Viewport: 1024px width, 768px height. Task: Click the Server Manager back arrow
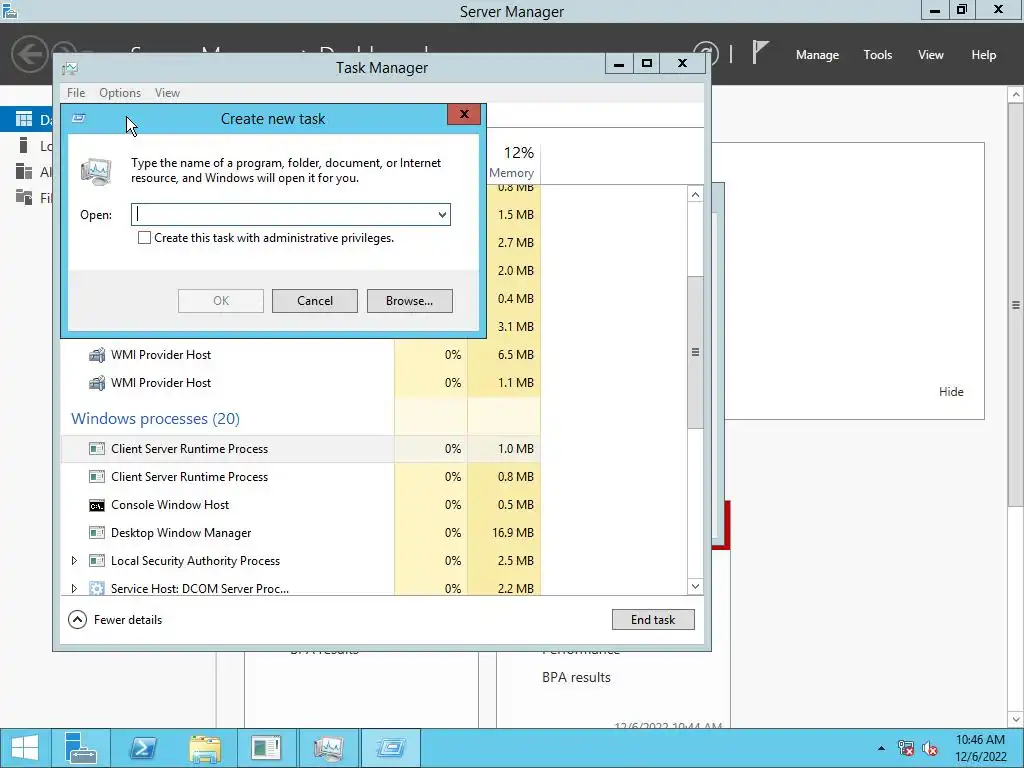(29, 54)
